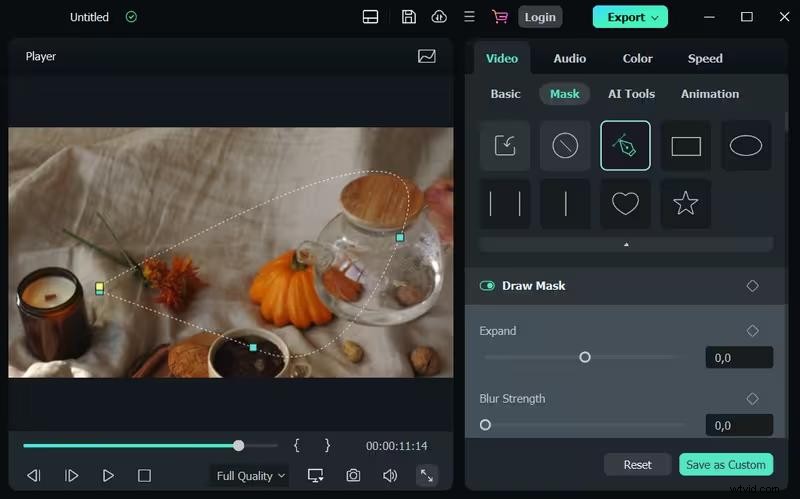Open the shopping cart icon

tap(500, 17)
